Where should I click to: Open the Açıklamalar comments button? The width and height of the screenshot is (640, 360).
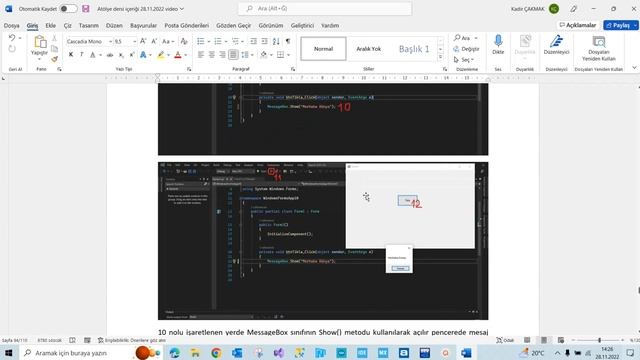coord(578,25)
